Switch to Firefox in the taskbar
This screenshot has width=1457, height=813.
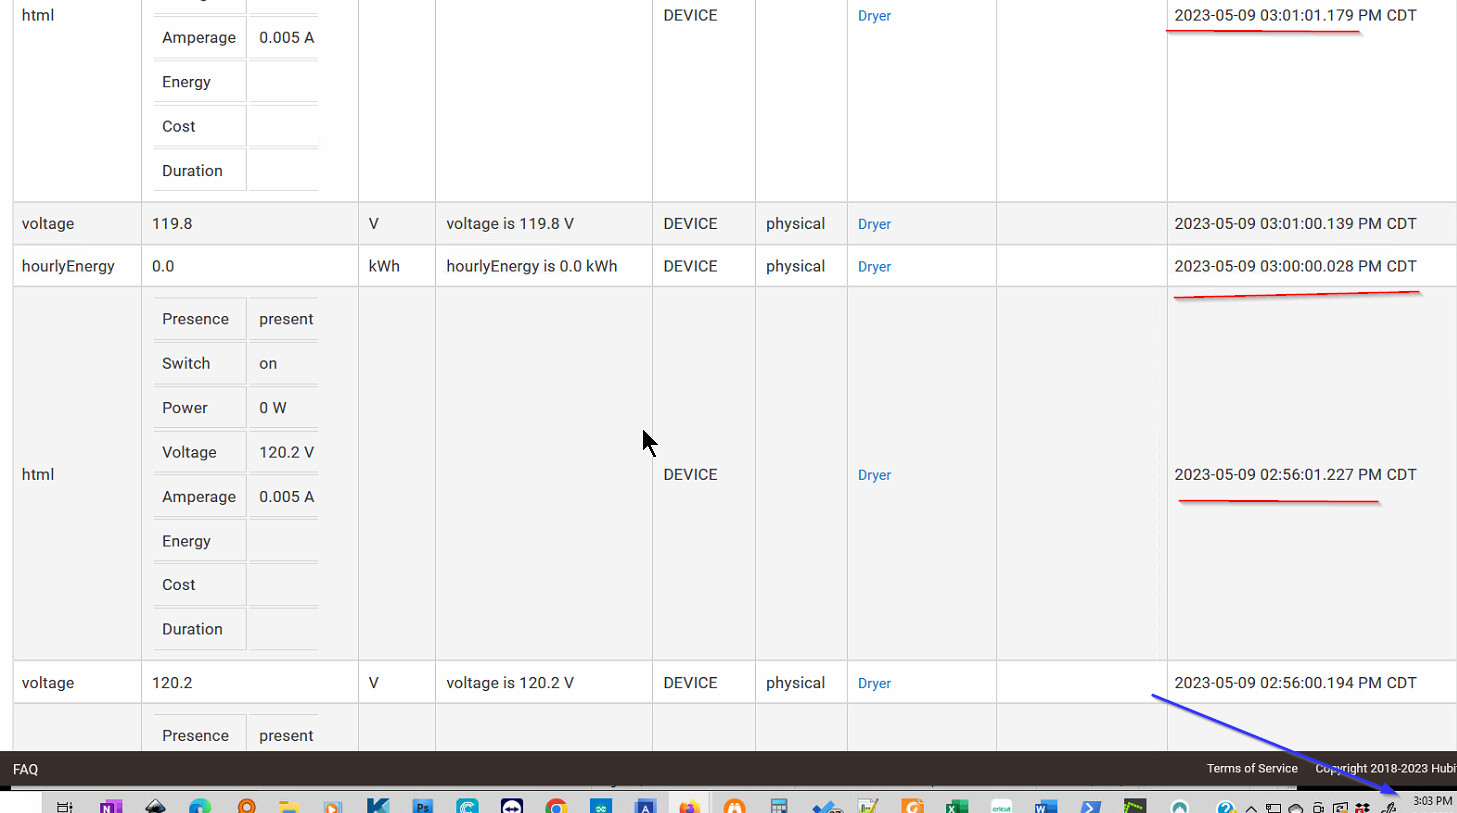(x=689, y=806)
